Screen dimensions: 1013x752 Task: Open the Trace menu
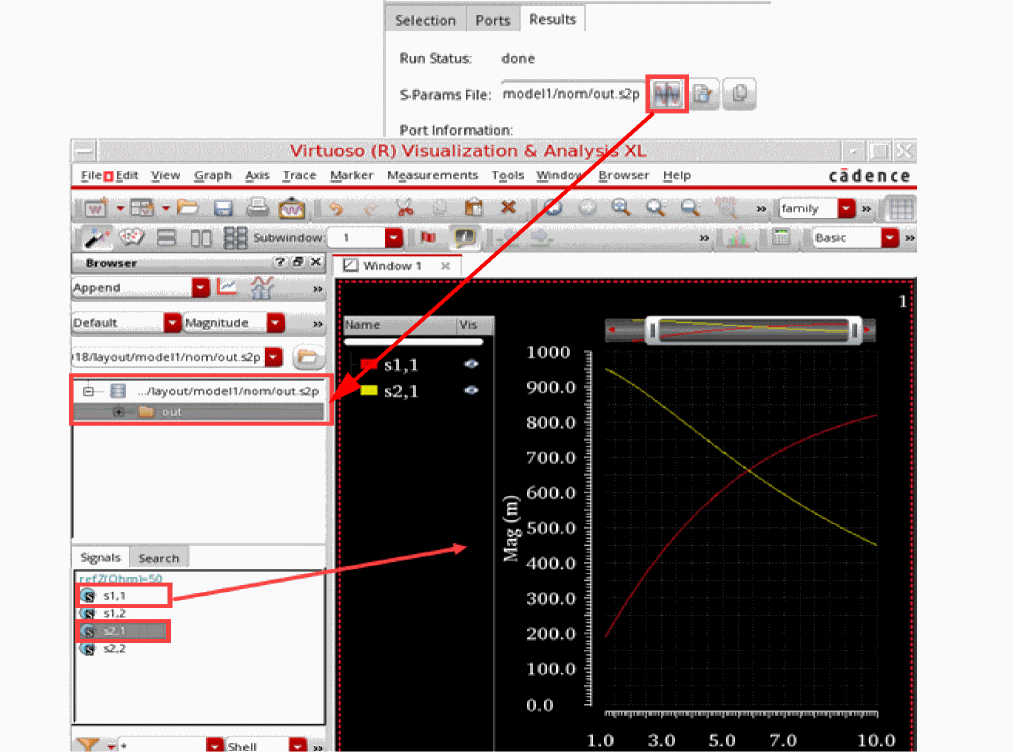pos(299,175)
